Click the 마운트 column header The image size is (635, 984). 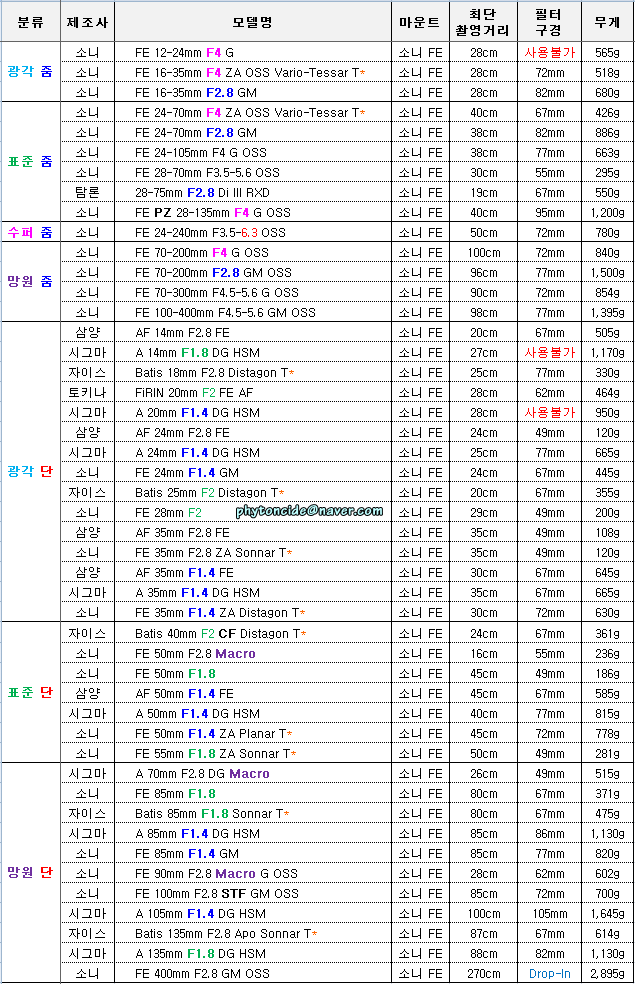420,23
